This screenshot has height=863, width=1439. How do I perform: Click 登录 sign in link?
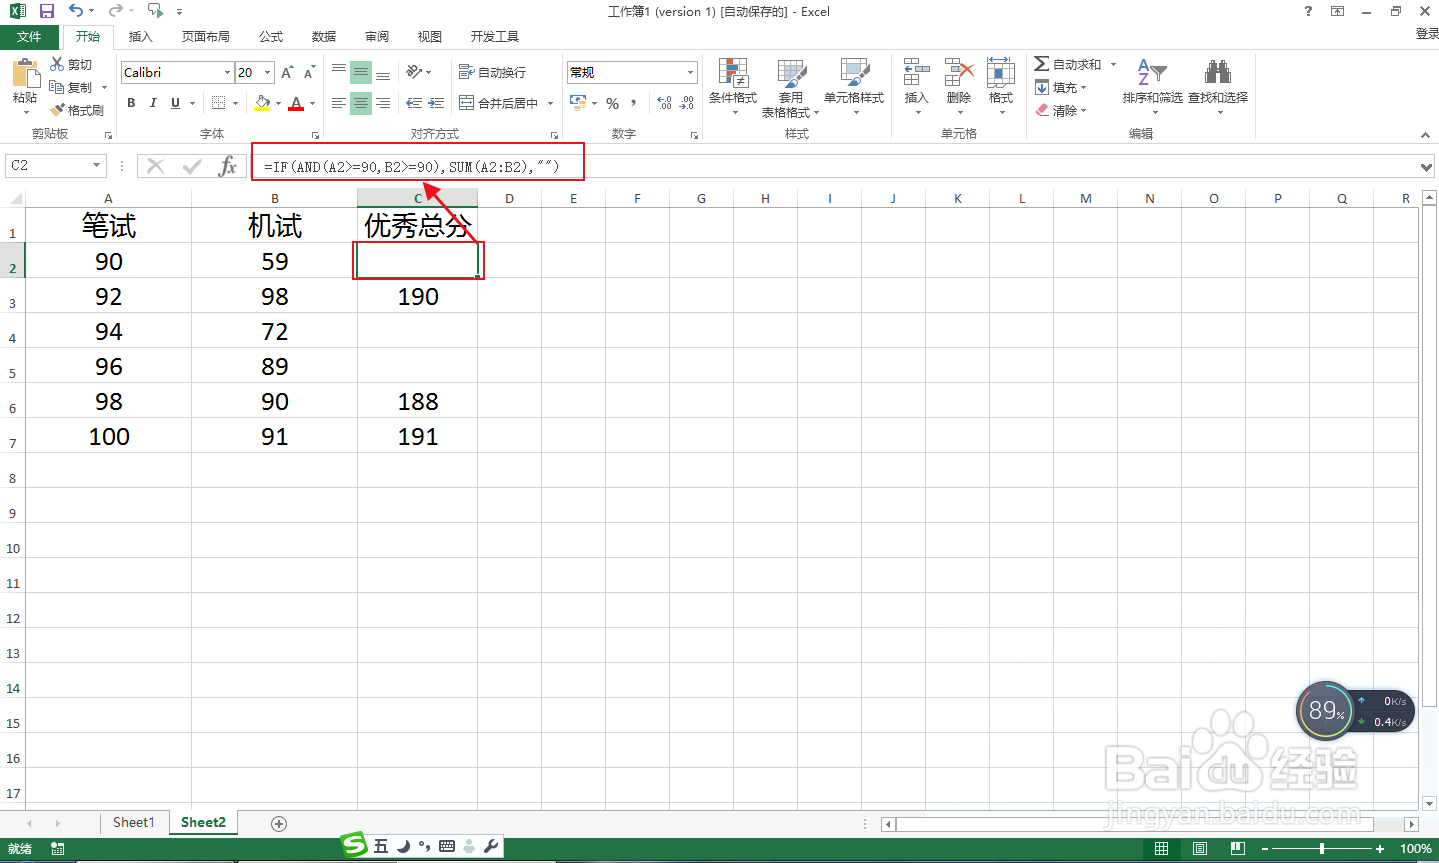click(x=1427, y=34)
